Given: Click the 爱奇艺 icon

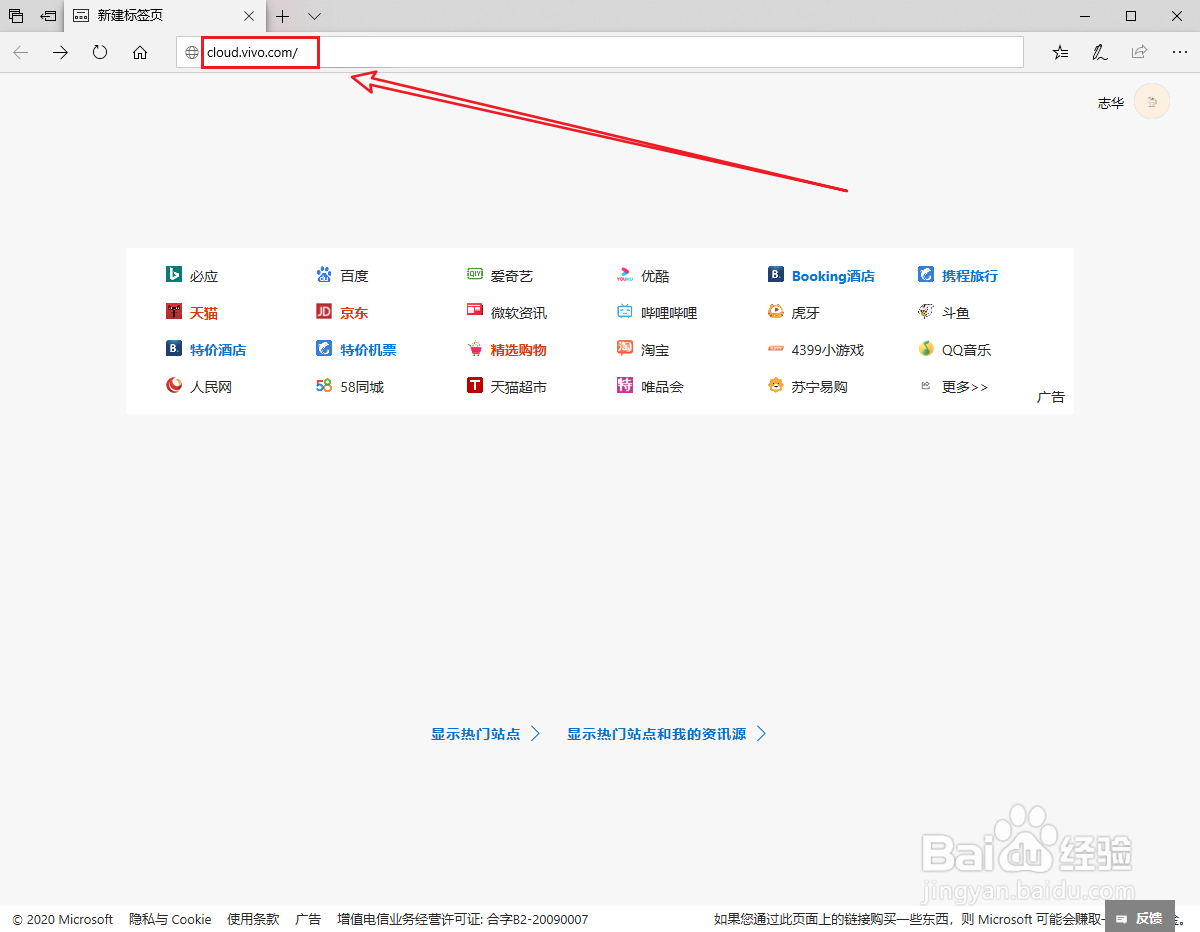Looking at the screenshot, I should pos(475,275).
